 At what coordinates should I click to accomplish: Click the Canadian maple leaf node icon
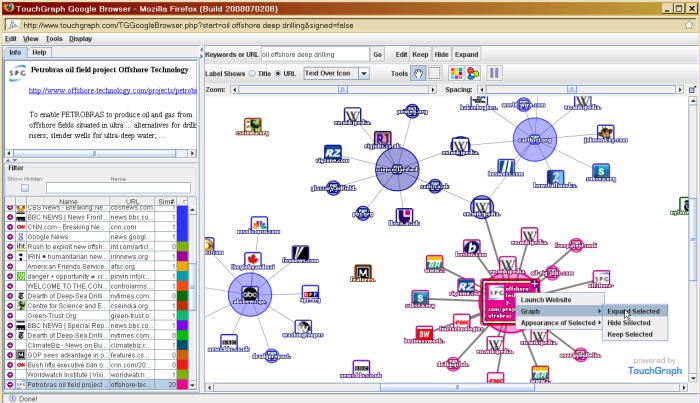253,259
